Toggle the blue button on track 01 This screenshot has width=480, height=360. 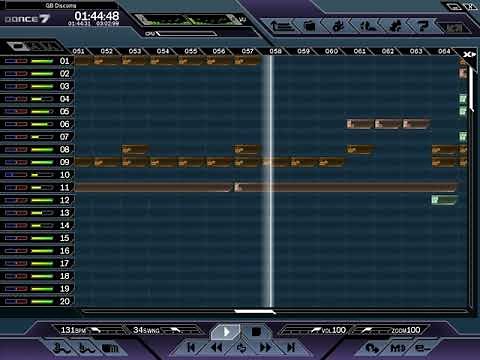point(11,61)
